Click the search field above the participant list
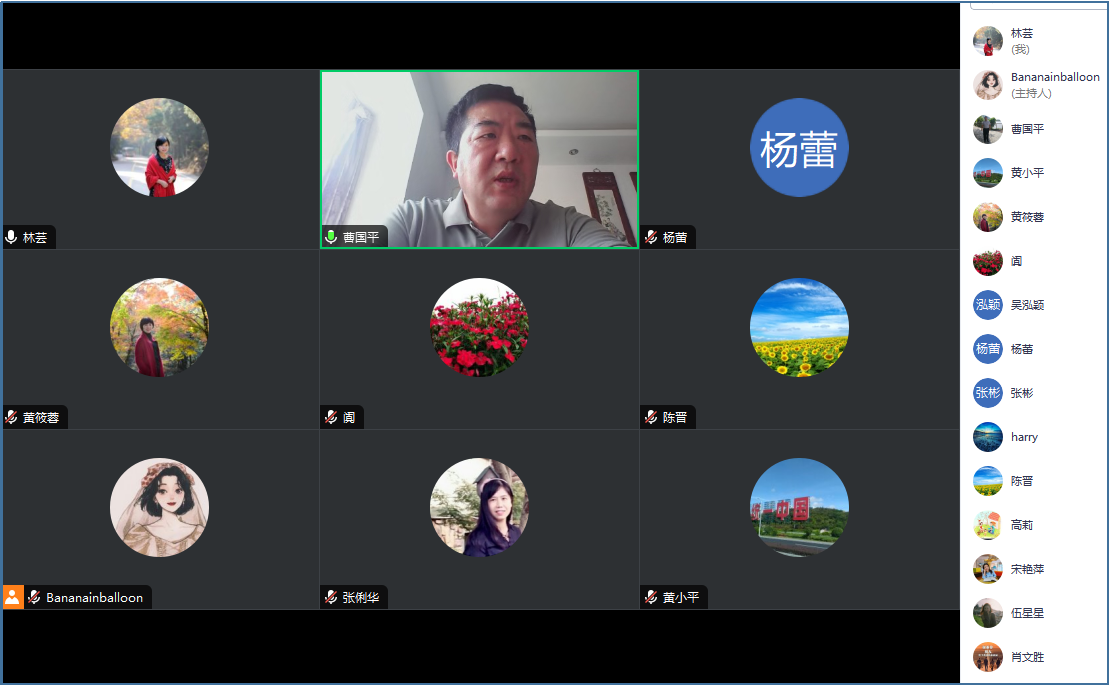The height and width of the screenshot is (685, 1109). (x=1038, y=6)
